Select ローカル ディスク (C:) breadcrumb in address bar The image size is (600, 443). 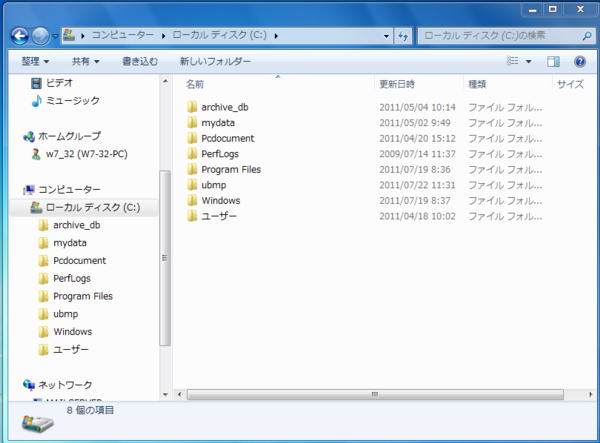(x=219, y=35)
